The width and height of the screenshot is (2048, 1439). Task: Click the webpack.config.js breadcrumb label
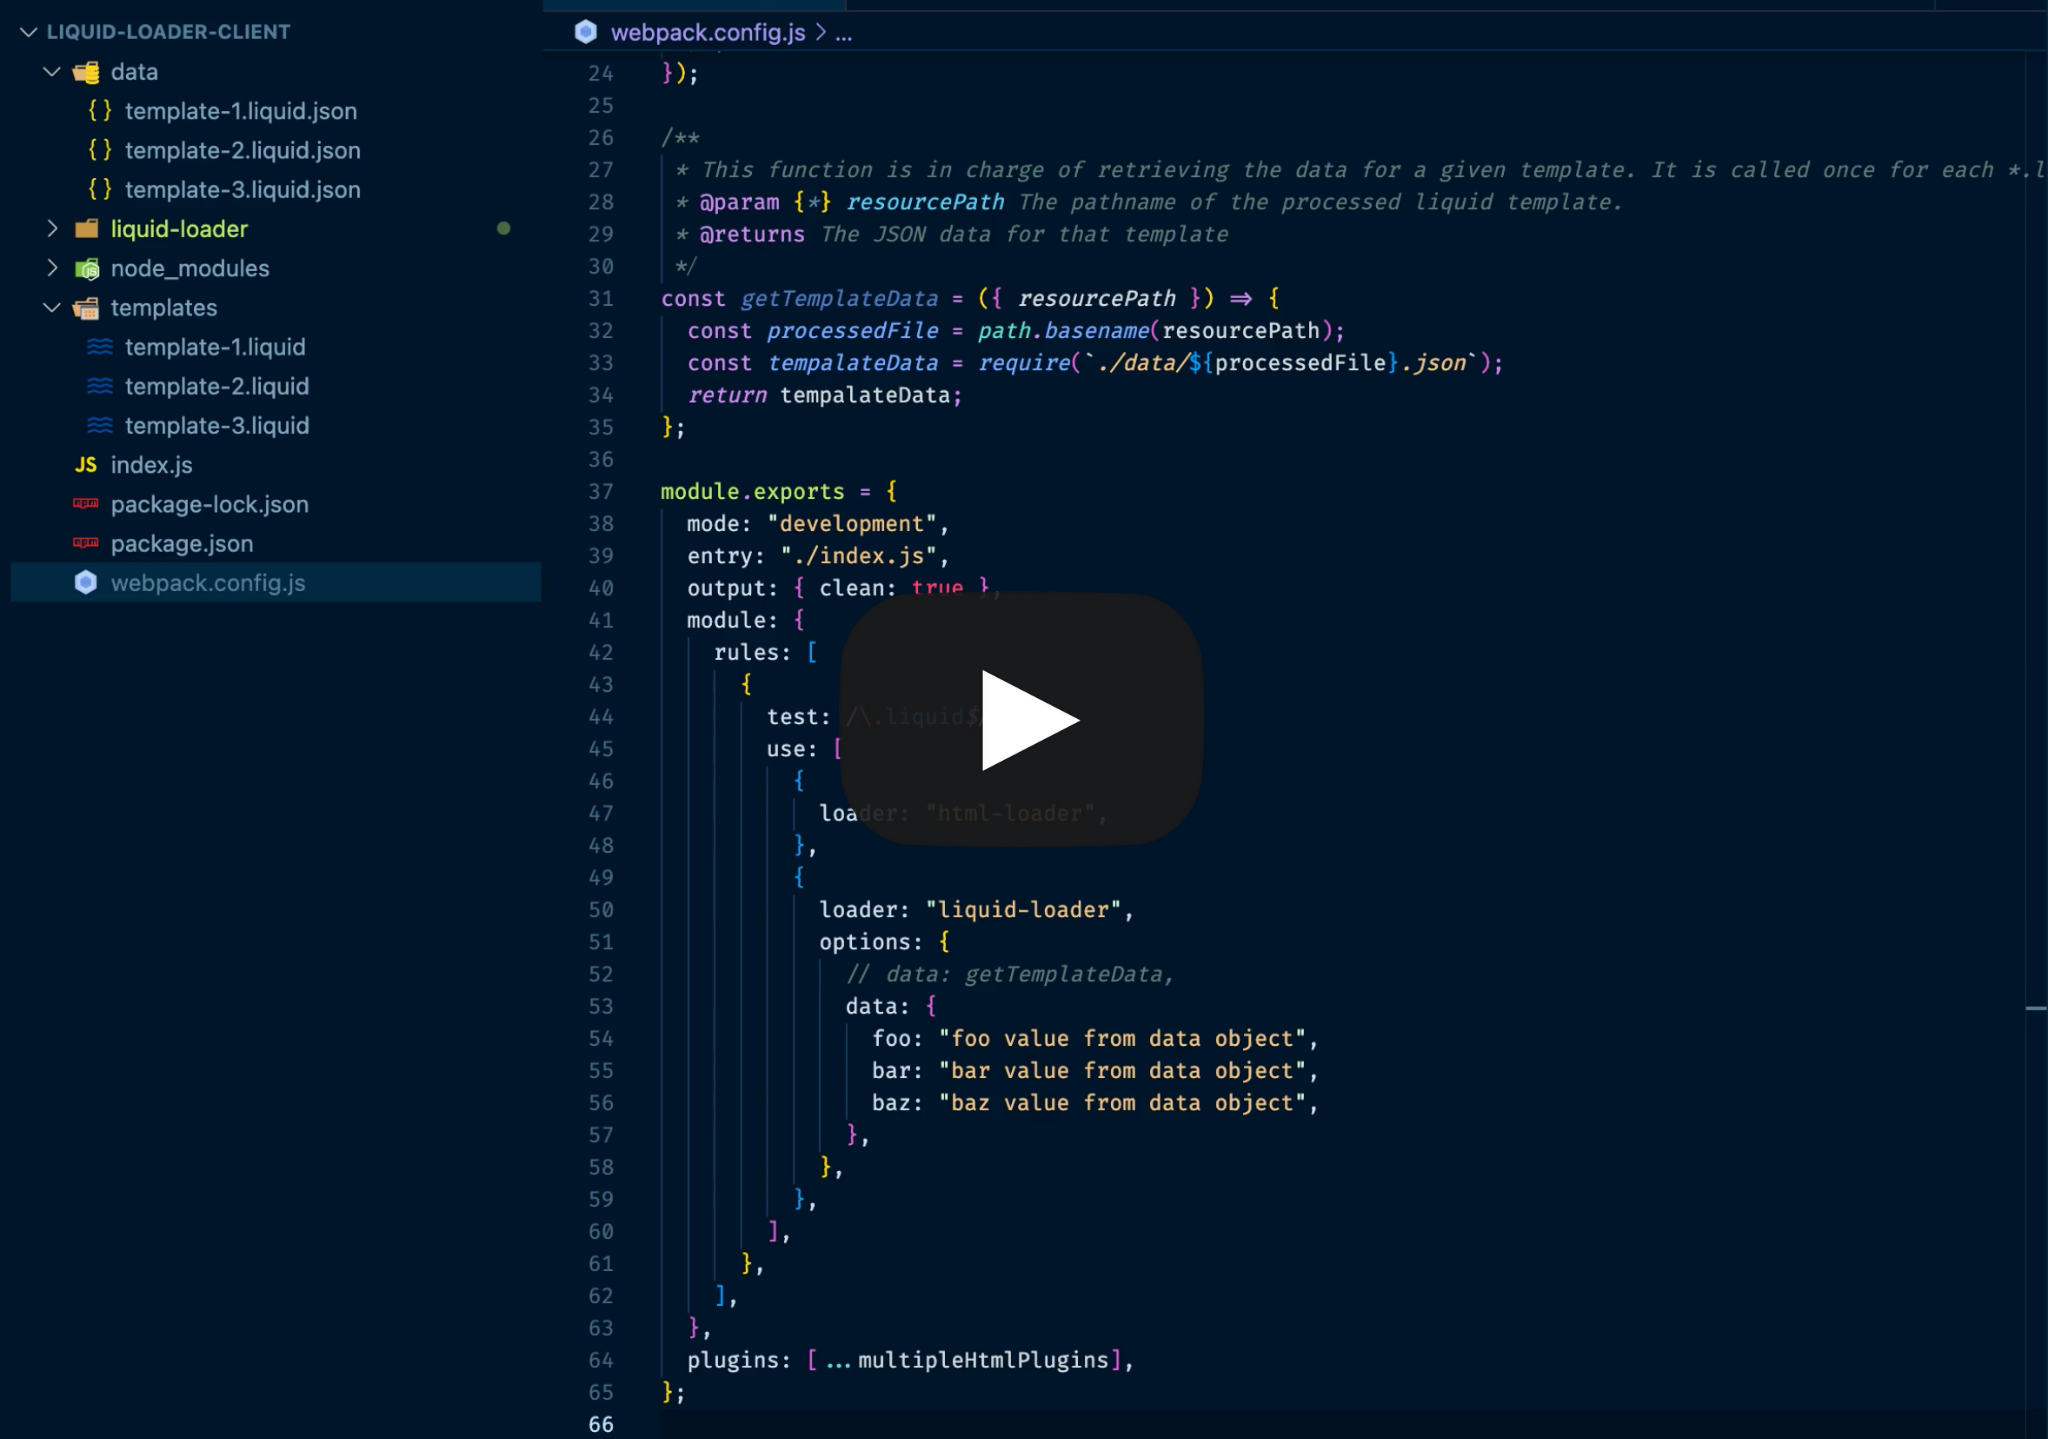click(707, 32)
